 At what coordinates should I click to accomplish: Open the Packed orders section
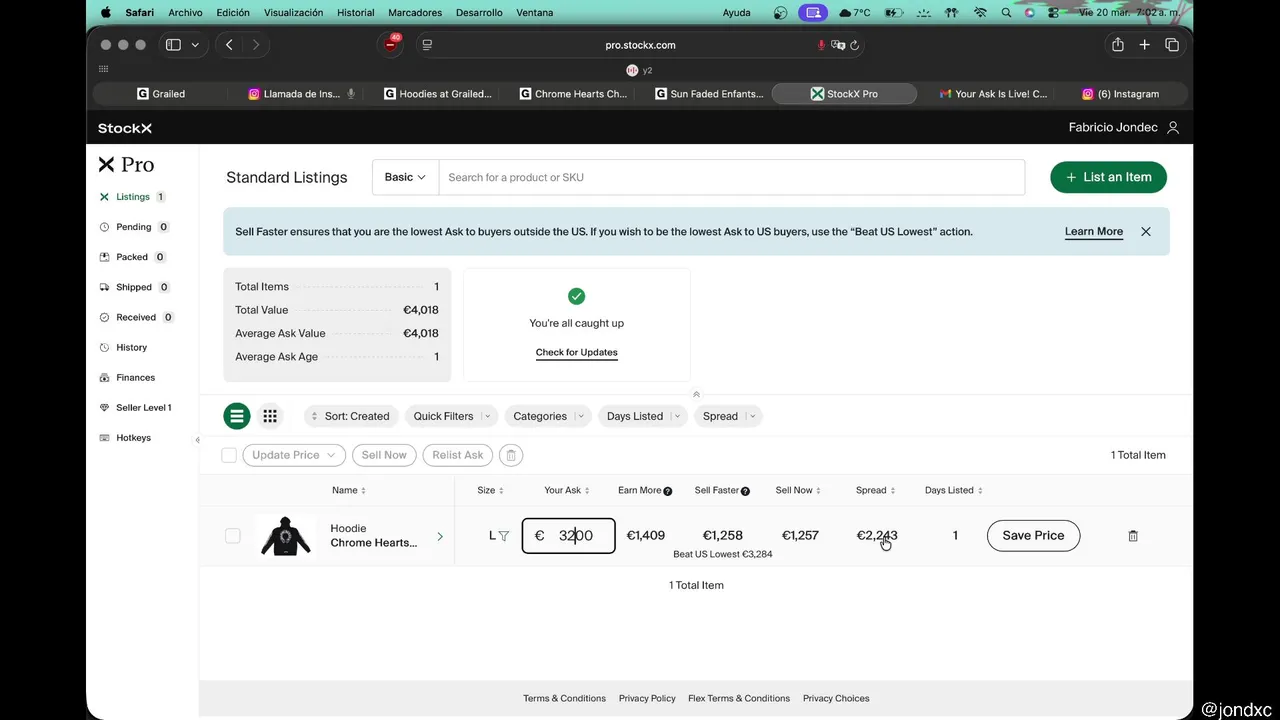(x=132, y=257)
